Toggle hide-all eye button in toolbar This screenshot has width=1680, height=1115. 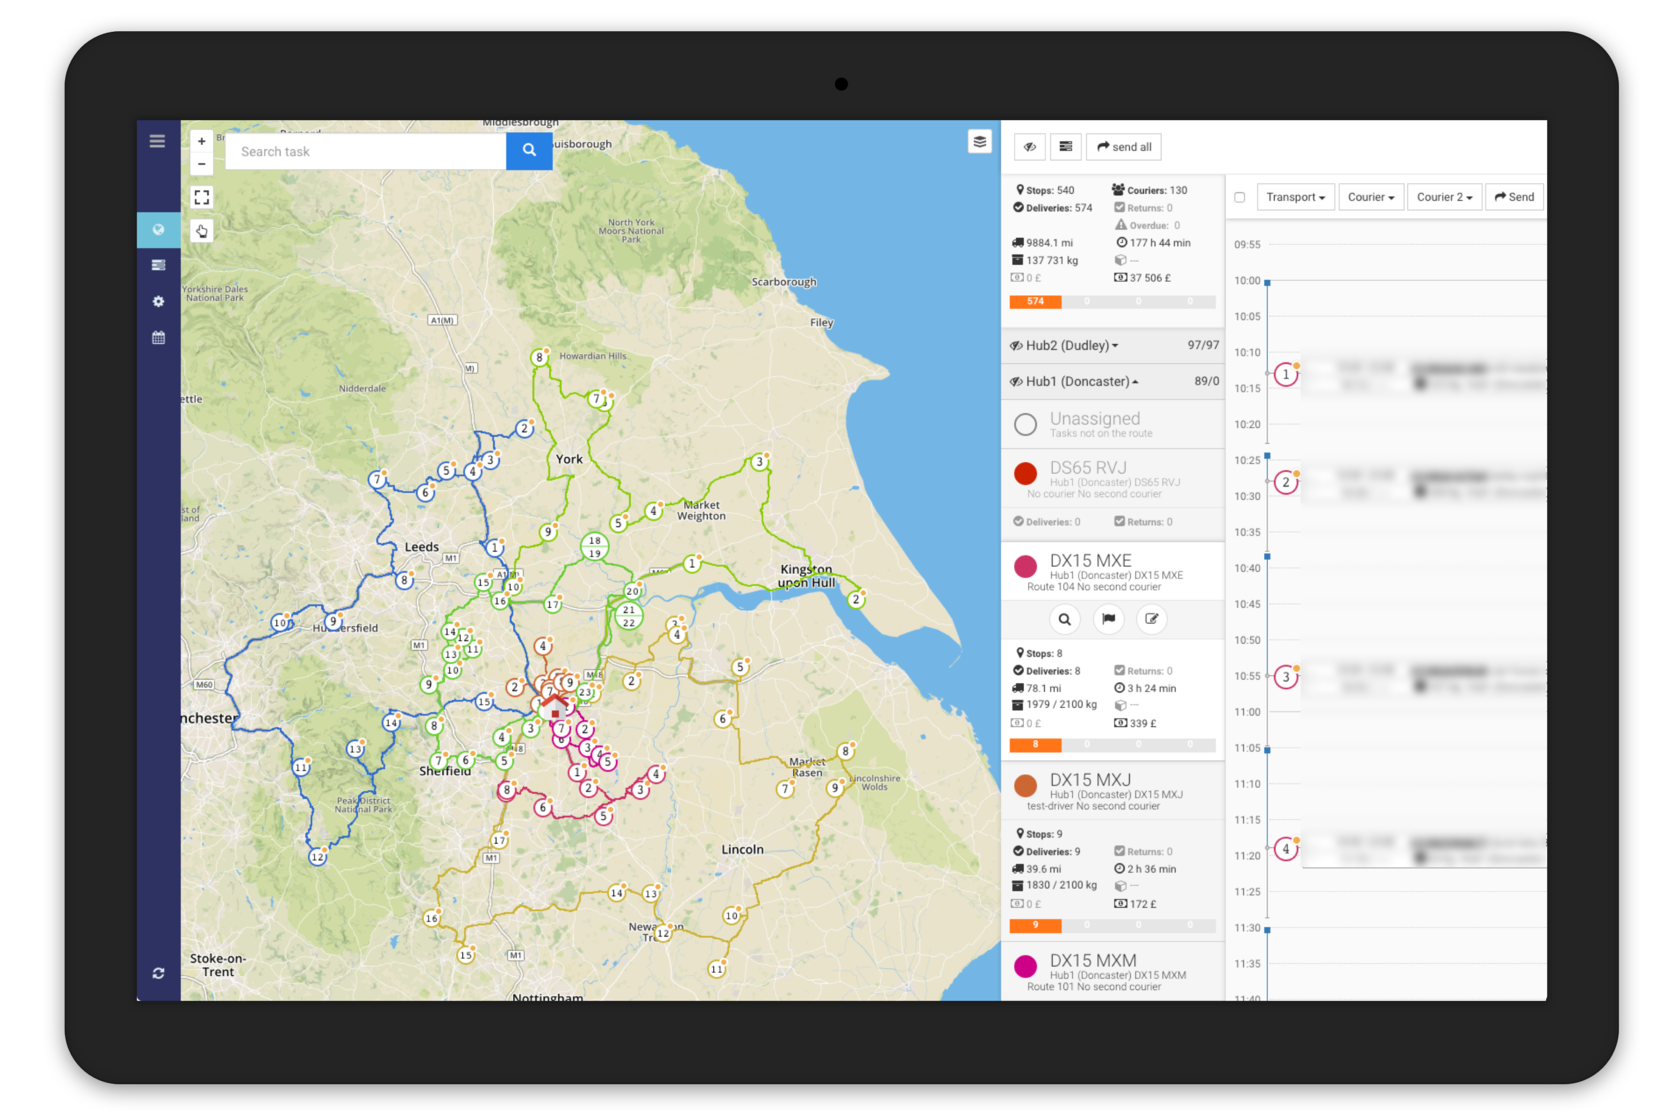click(x=1029, y=147)
